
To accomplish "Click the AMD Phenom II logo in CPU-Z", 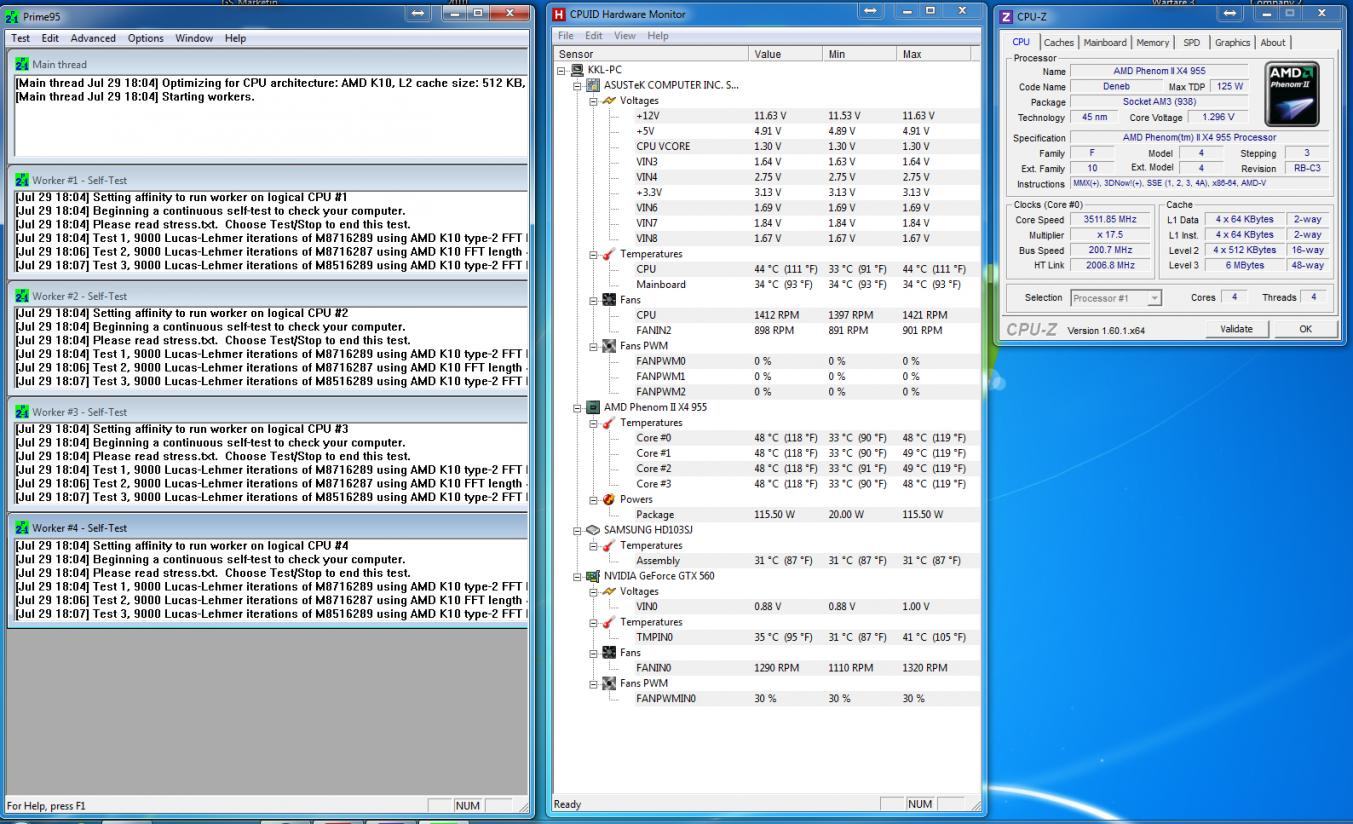I will (x=1292, y=92).
